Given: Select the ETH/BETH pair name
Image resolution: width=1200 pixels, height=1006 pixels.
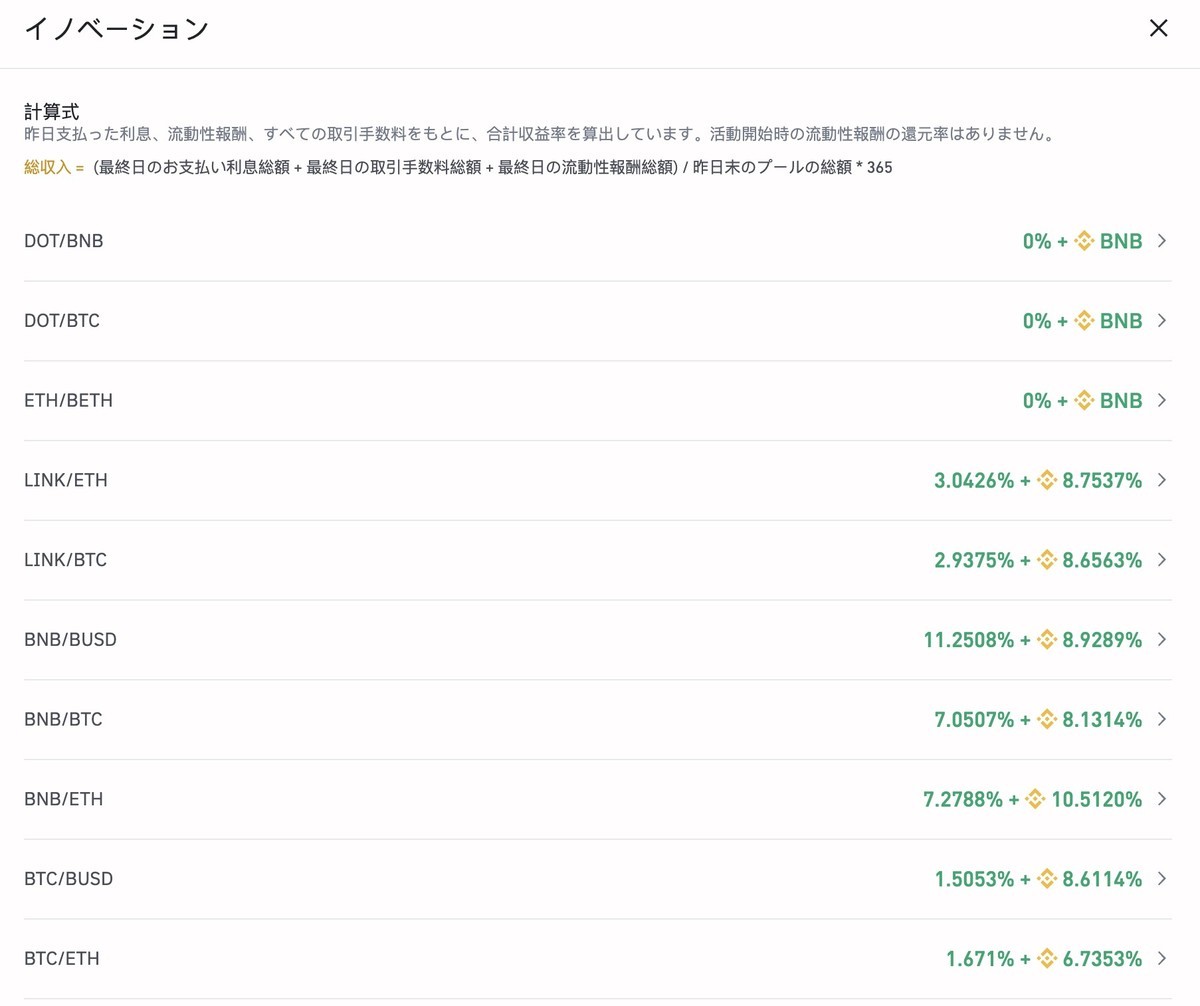Looking at the screenshot, I should (68, 400).
